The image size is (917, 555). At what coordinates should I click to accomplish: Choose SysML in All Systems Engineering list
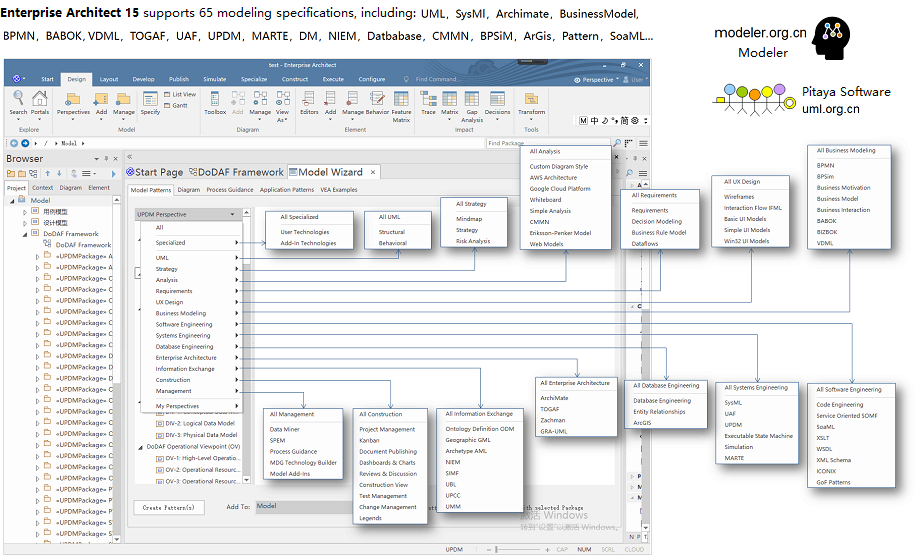[x=733, y=402]
